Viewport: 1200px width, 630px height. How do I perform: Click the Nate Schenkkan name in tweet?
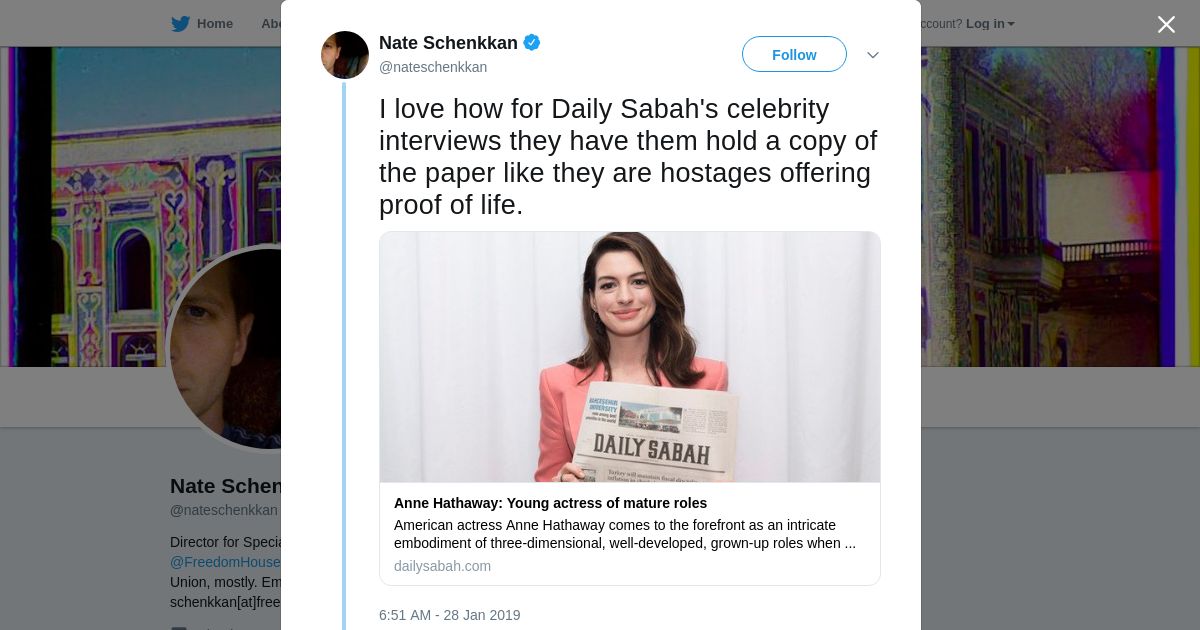448,43
